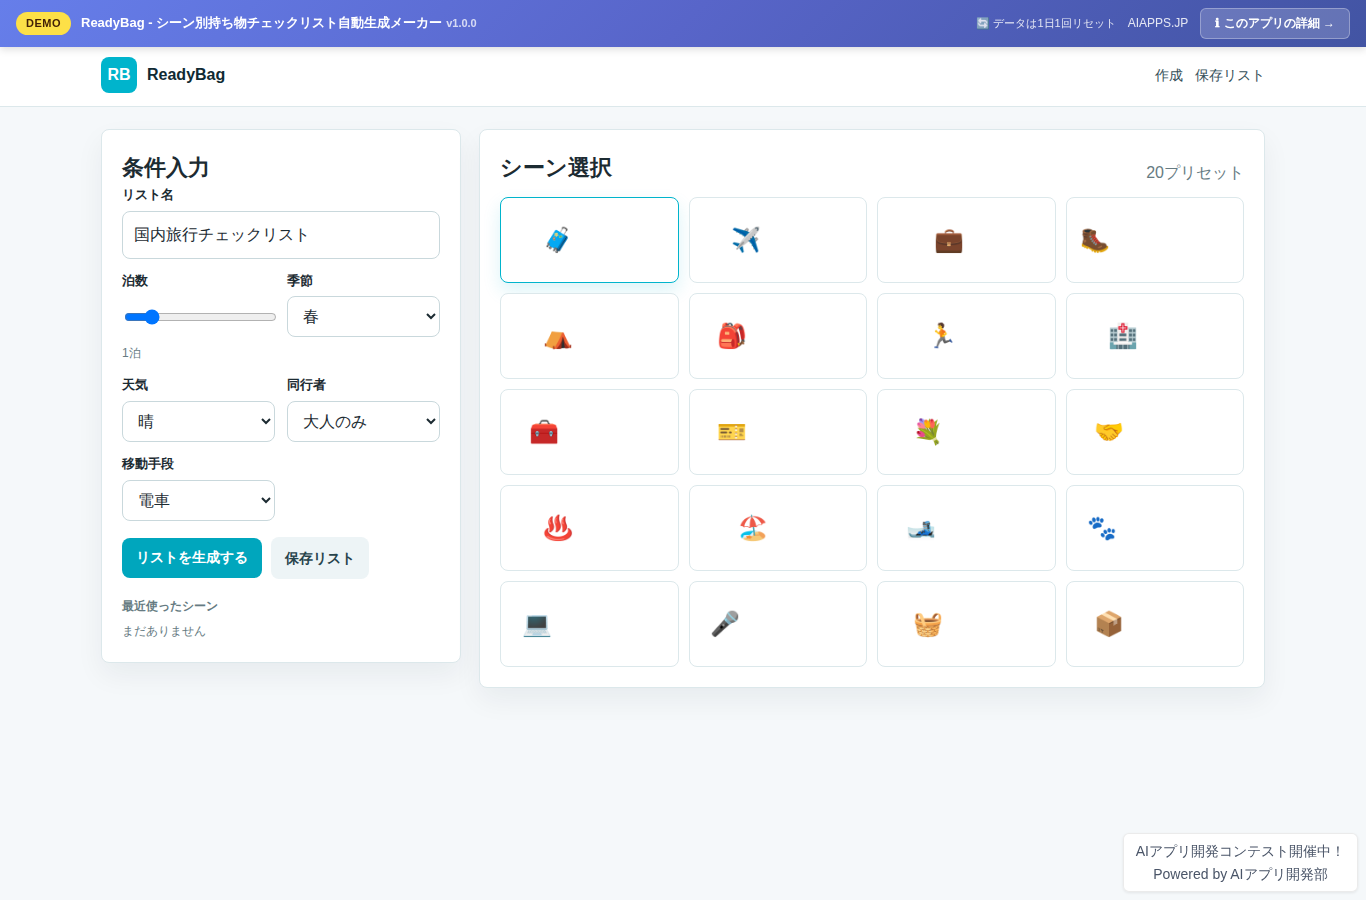The width and height of the screenshot is (1366, 900).
Task: Click the DEMO badge
Action: [43, 23]
